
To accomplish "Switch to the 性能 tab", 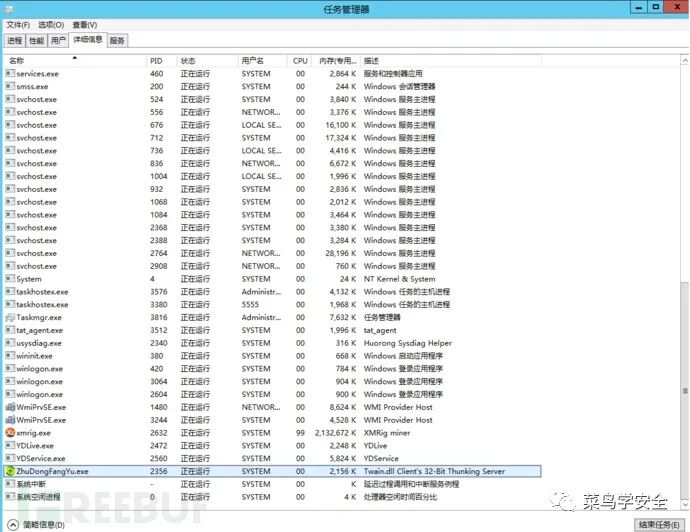I will pos(37,40).
